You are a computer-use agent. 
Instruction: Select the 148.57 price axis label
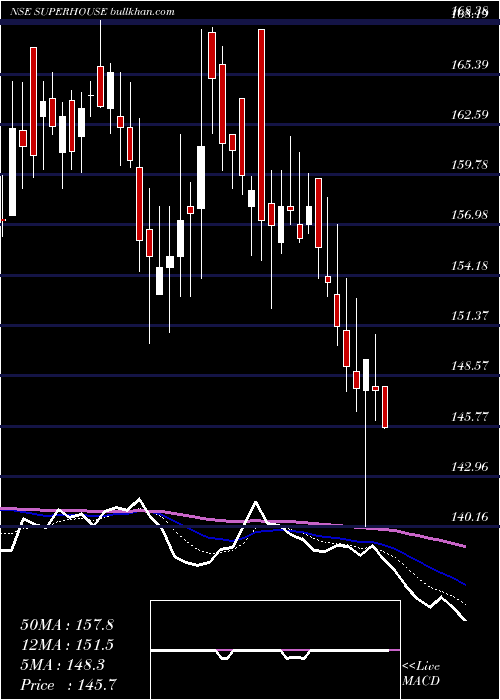click(468, 367)
